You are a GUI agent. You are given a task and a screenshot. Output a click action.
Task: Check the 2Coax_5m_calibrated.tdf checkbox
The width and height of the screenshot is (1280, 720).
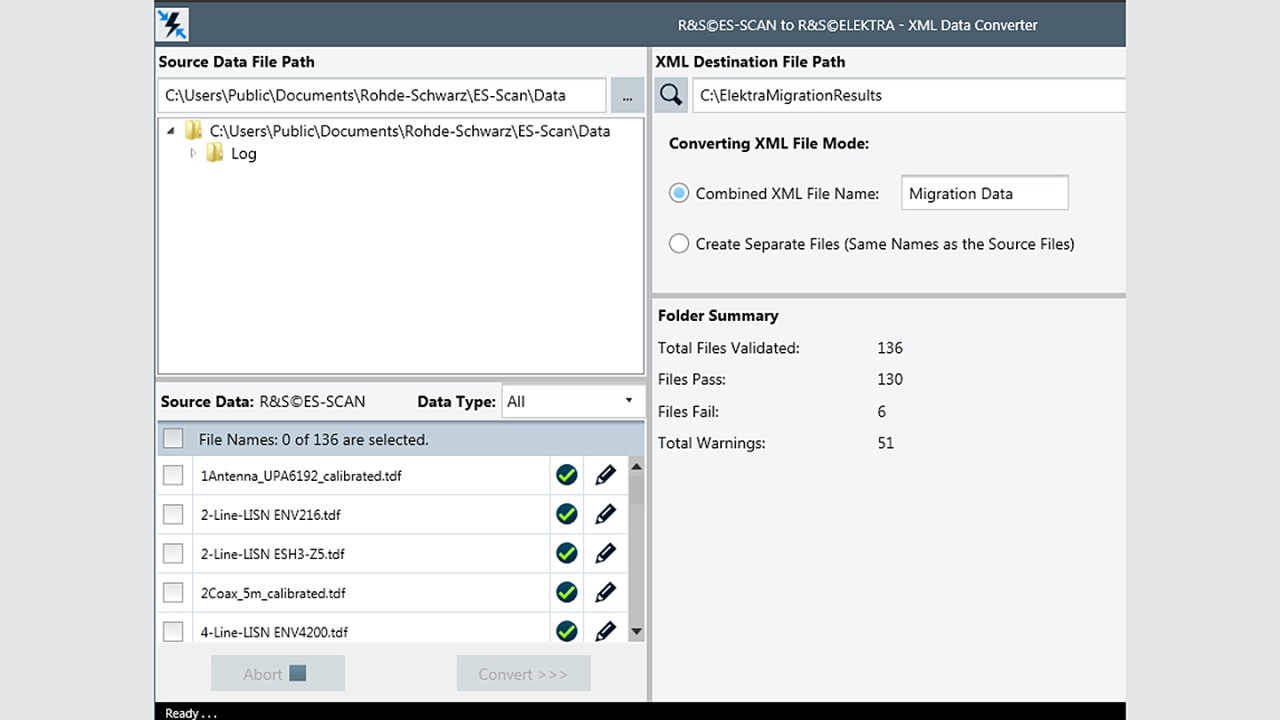tap(173, 592)
